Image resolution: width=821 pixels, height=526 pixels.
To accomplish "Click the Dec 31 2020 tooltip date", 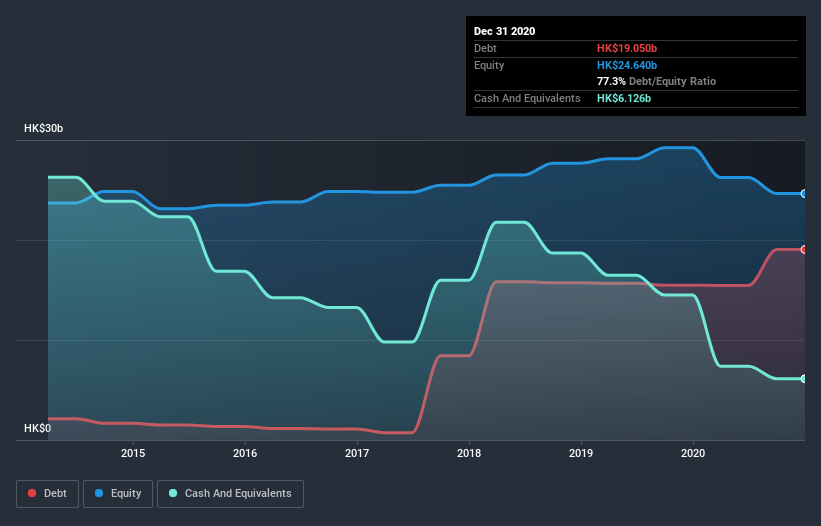I will point(504,31).
